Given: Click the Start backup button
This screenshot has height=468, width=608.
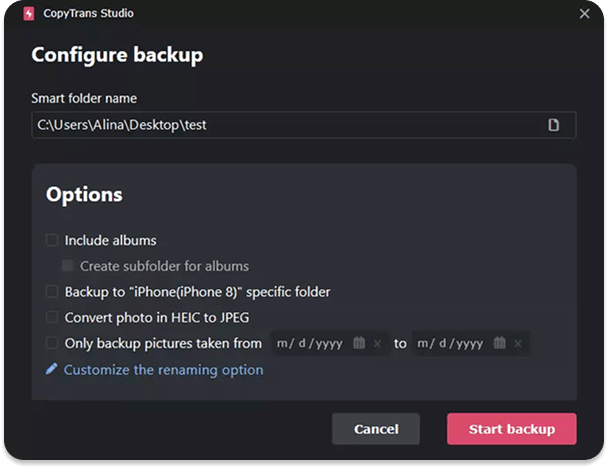Looking at the screenshot, I should click(x=511, y=429).
